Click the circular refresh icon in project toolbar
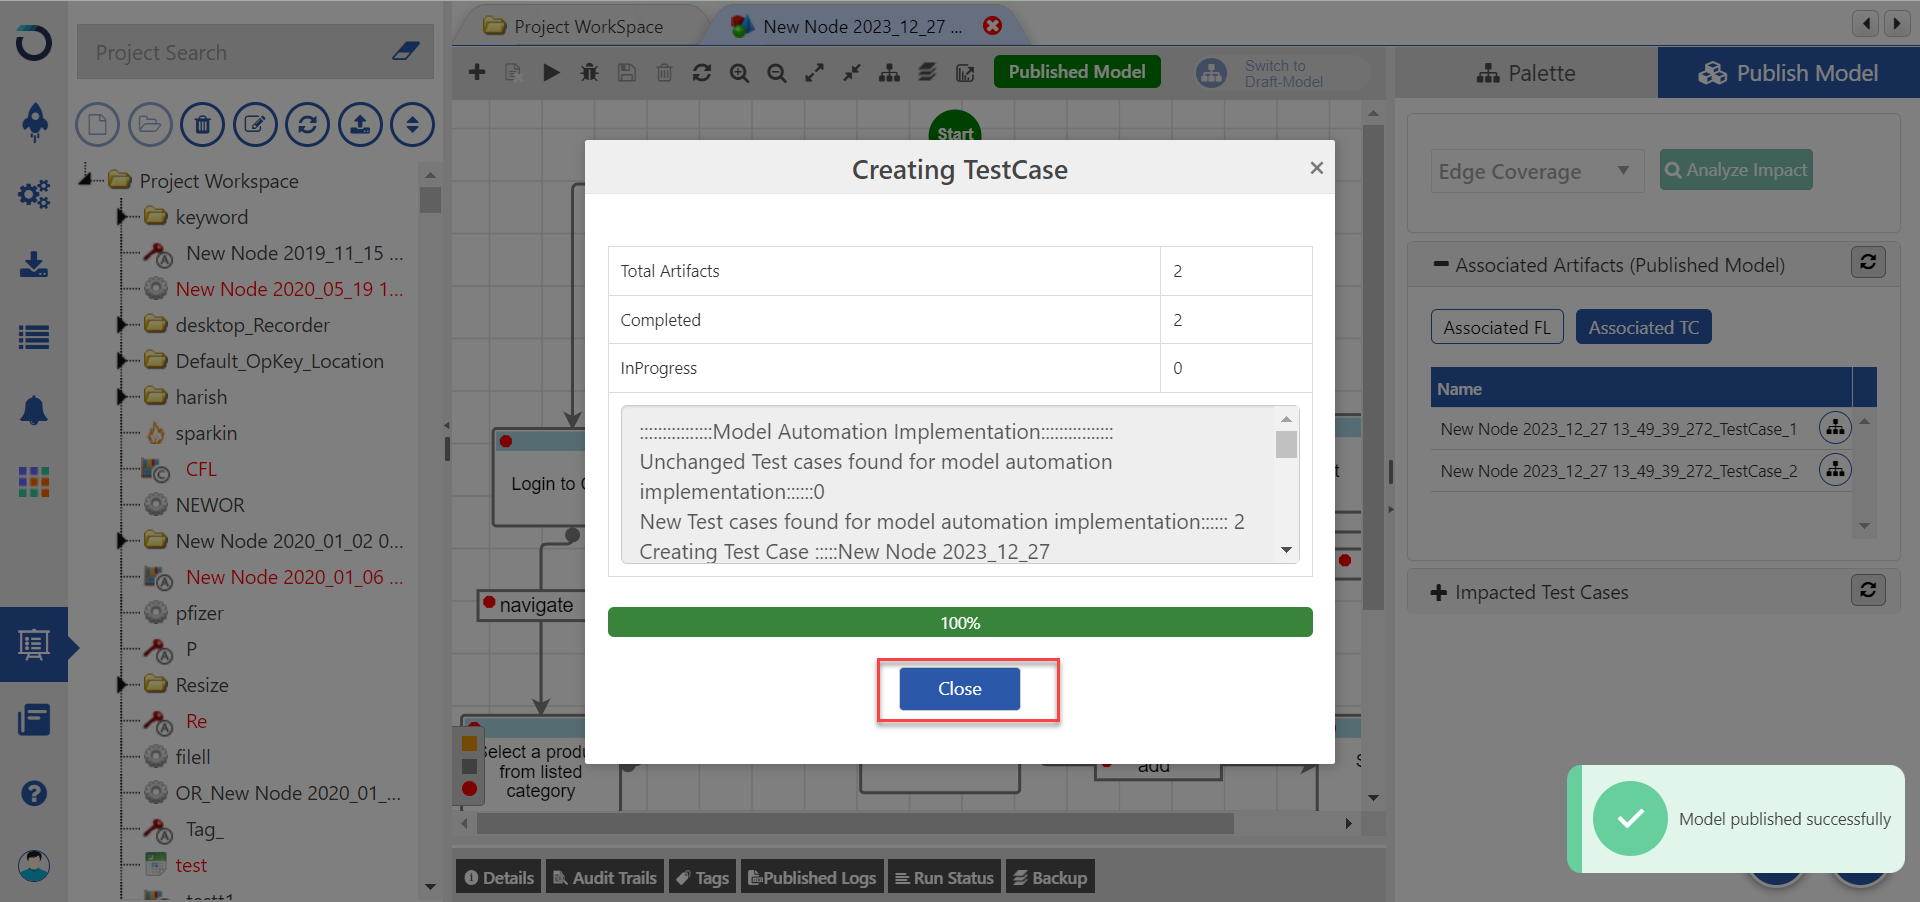This screenshot has width=1920, height=902. click(x=307, y=125)
